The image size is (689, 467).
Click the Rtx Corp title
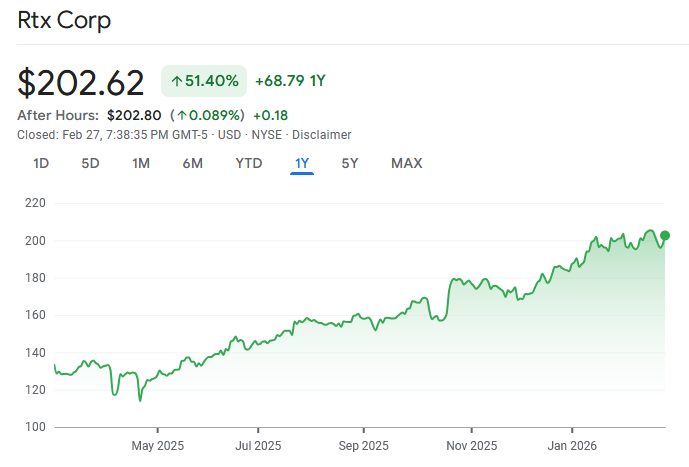(64, 20)
